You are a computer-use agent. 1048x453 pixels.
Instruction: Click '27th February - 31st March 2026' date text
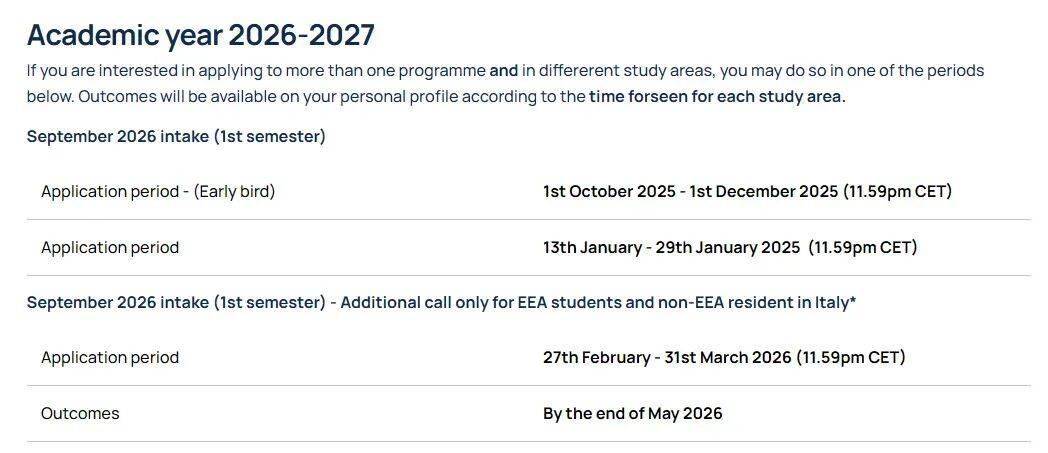(667, 357)
